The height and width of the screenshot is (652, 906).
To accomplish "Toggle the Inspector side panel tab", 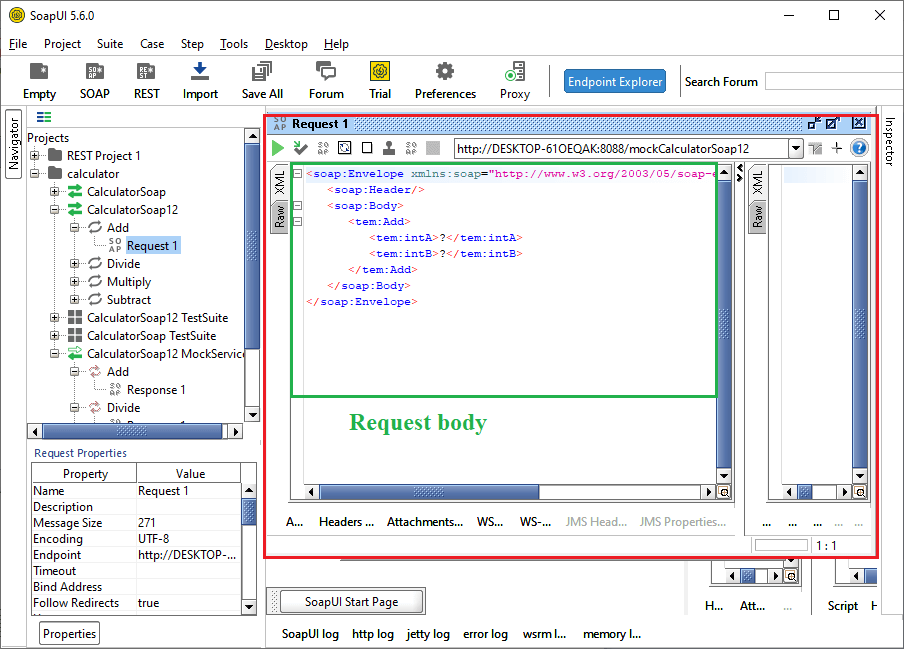I will [x=889, y=142].
